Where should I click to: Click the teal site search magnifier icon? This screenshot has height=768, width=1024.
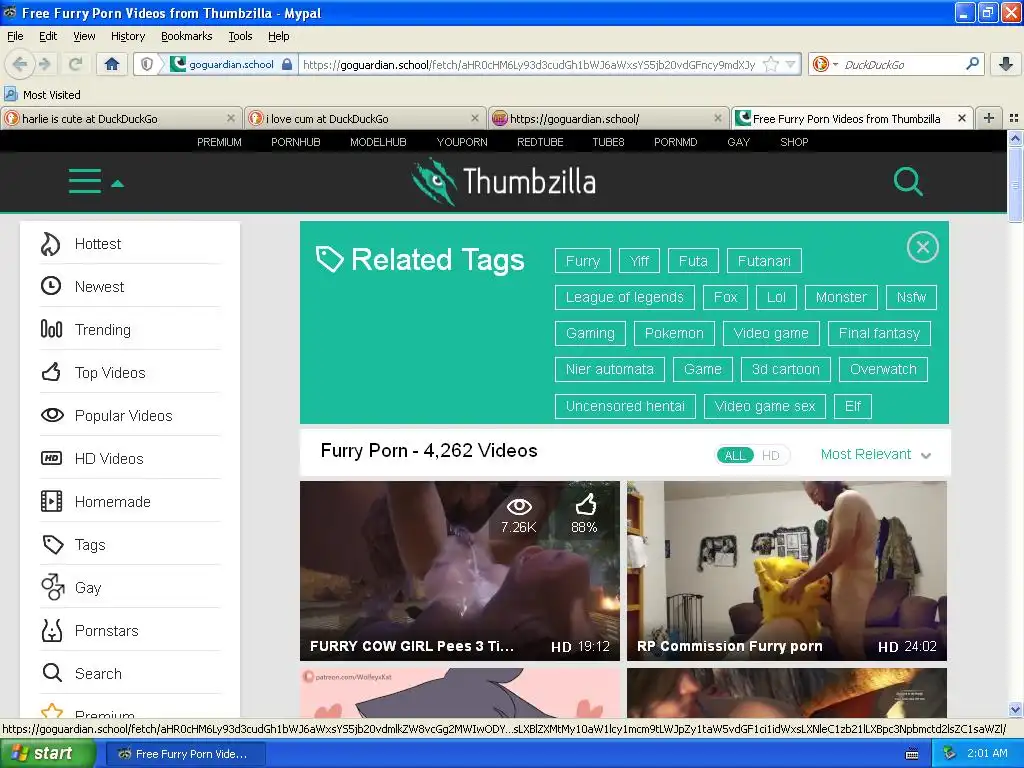pos(908,182)
